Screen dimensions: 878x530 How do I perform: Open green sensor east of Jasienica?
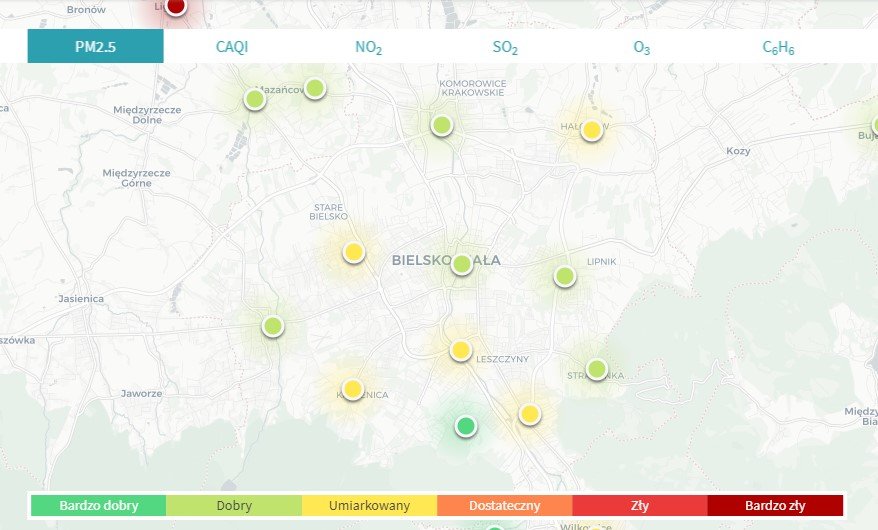[x=273, y=326]
